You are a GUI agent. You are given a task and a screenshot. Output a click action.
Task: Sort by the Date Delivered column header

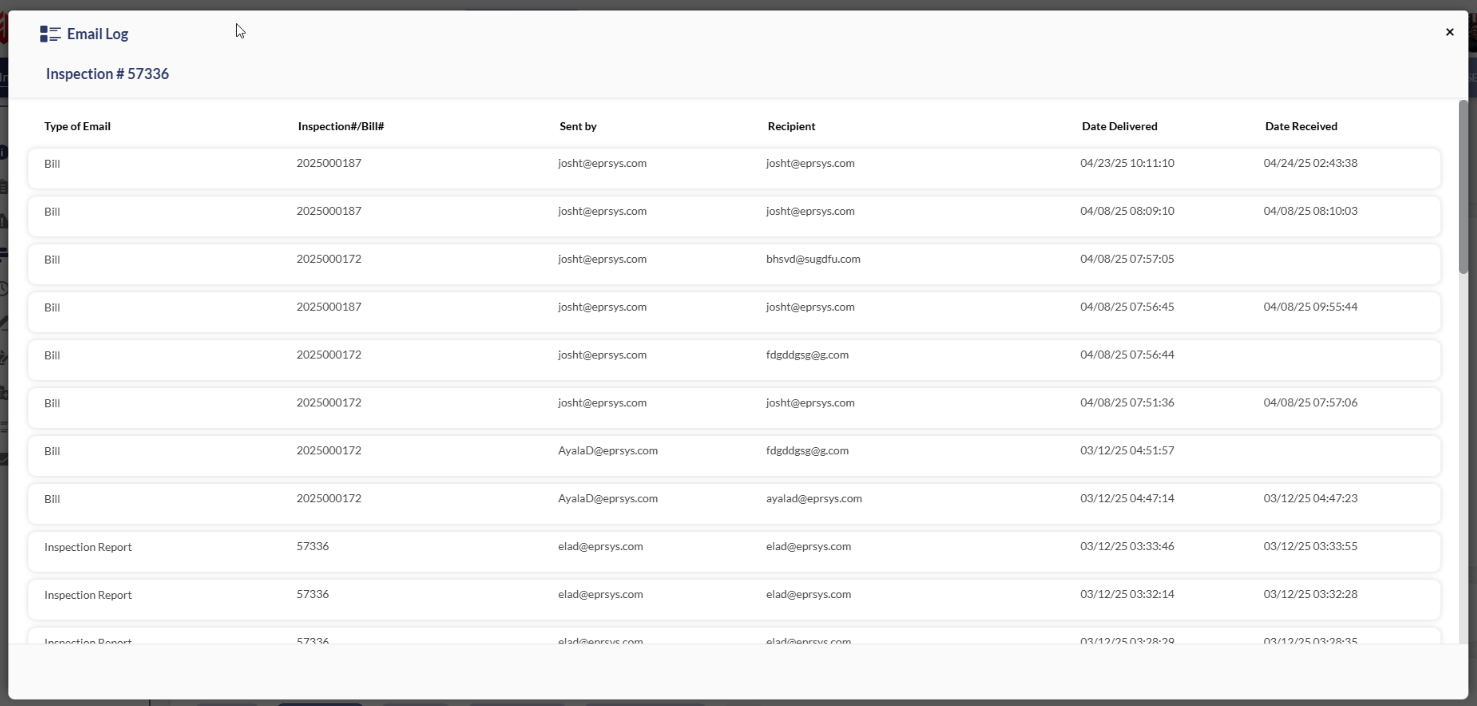tap(1119, 127)
